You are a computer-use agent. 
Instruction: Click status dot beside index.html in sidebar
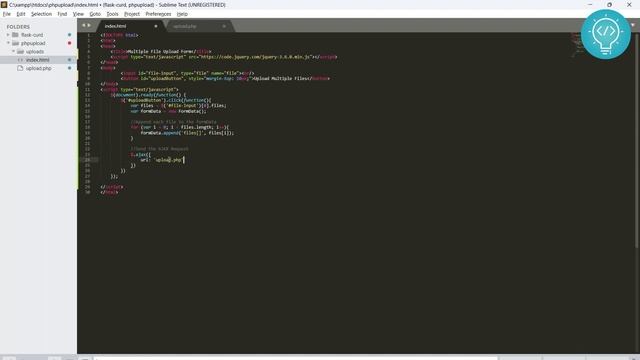(x=69, y=60)
